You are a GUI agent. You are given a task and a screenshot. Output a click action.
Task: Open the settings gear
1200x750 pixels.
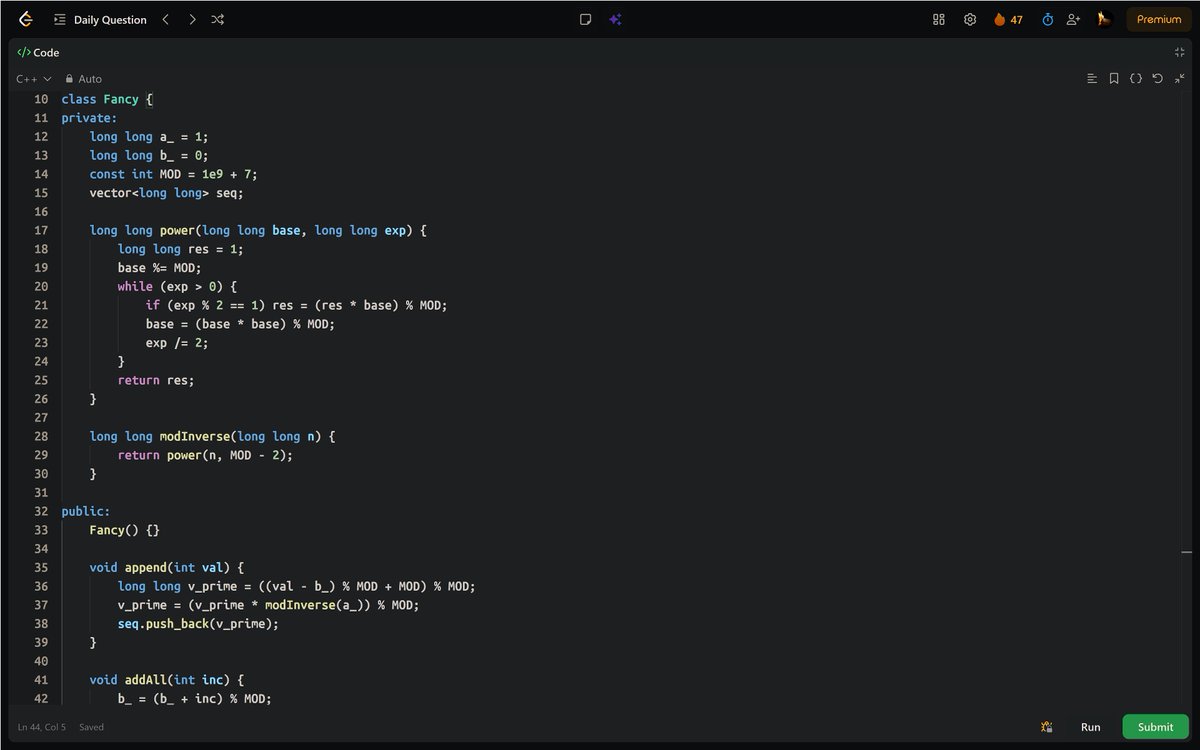(970, 19)
